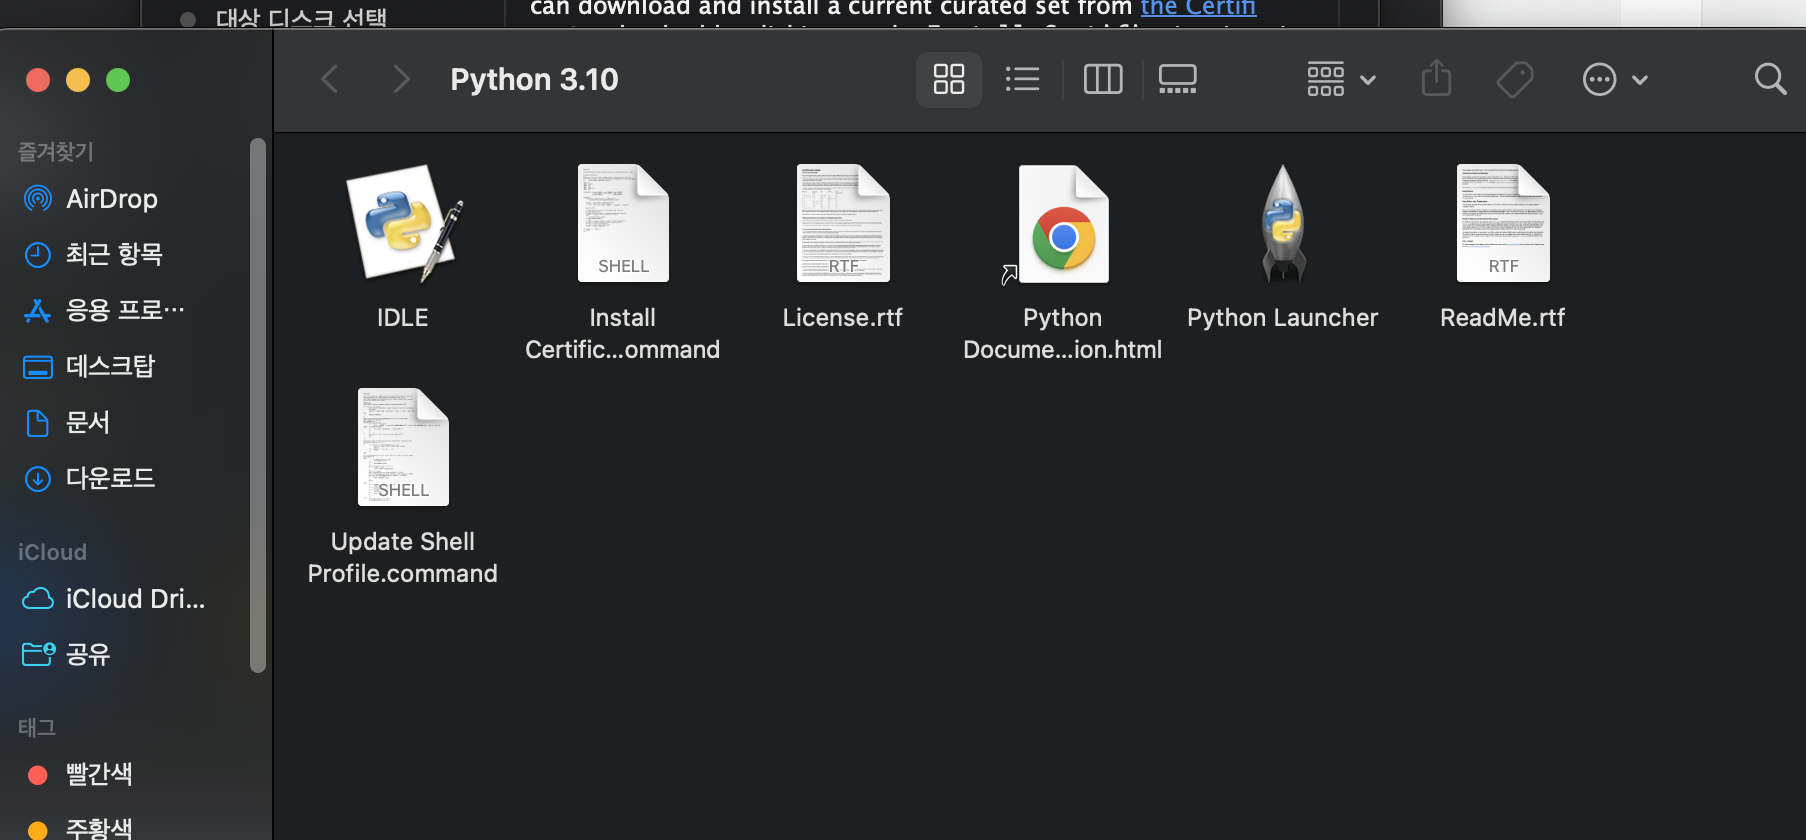1806x840 pixels.
Task: Select the Python Launcher rocket icon
Action: tap(1283, 224)
